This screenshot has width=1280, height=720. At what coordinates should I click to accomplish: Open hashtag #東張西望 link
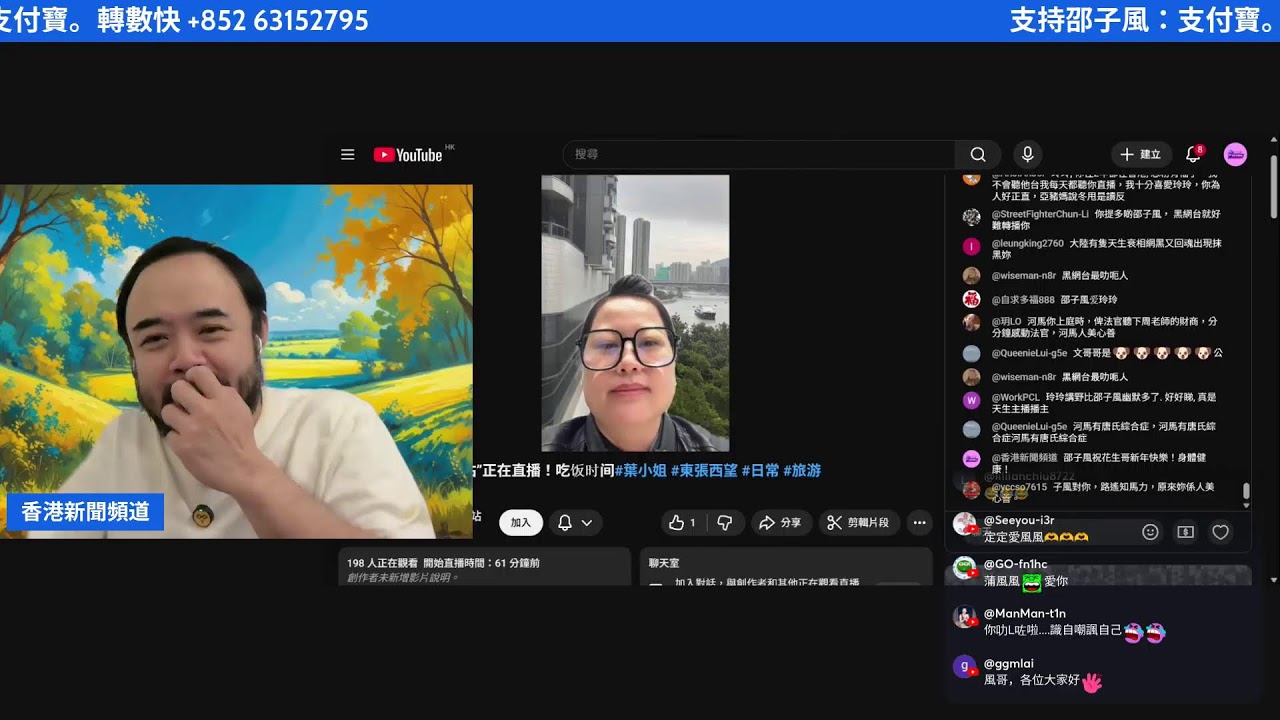[704, 470]
